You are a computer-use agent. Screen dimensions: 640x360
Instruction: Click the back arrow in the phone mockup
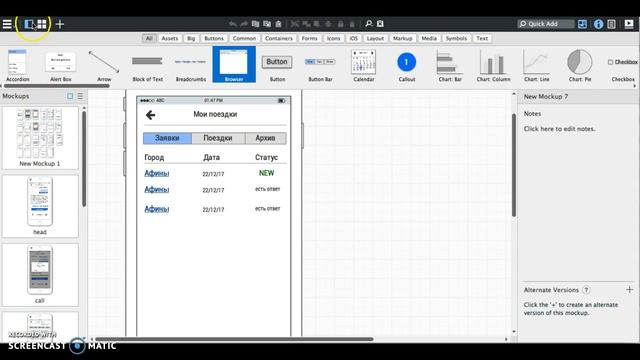150,115
